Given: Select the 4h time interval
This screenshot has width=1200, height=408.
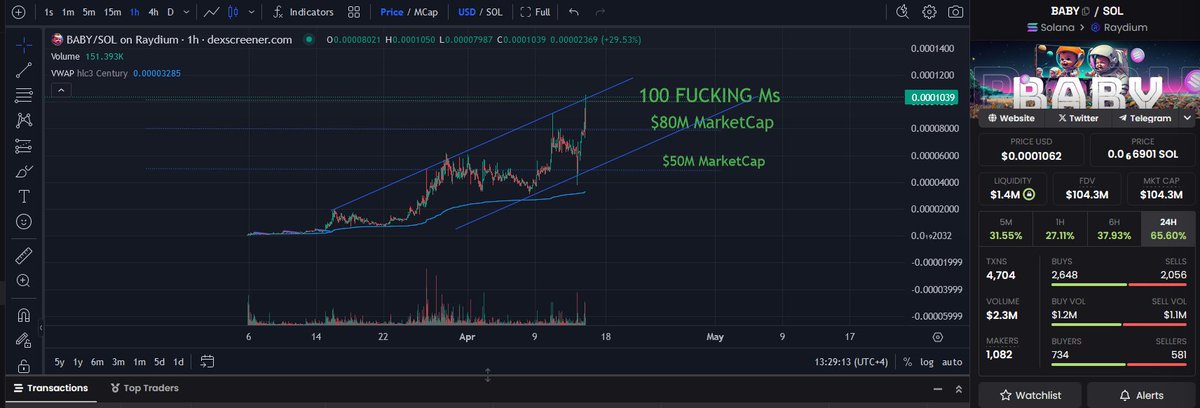Looking at the screenshot, I should pyautogui.click(x=153, y=12).
